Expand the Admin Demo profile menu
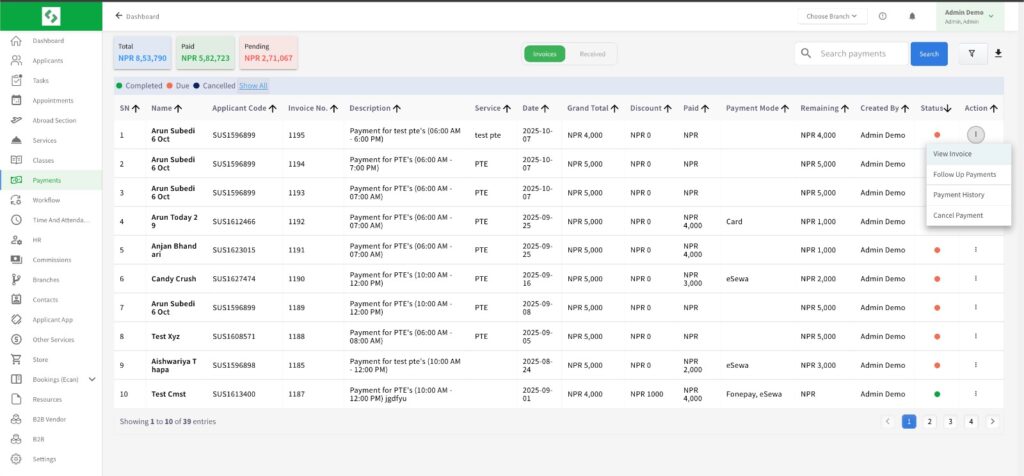The width and height of the screenshot is (1024, 476). click(970, 16)
